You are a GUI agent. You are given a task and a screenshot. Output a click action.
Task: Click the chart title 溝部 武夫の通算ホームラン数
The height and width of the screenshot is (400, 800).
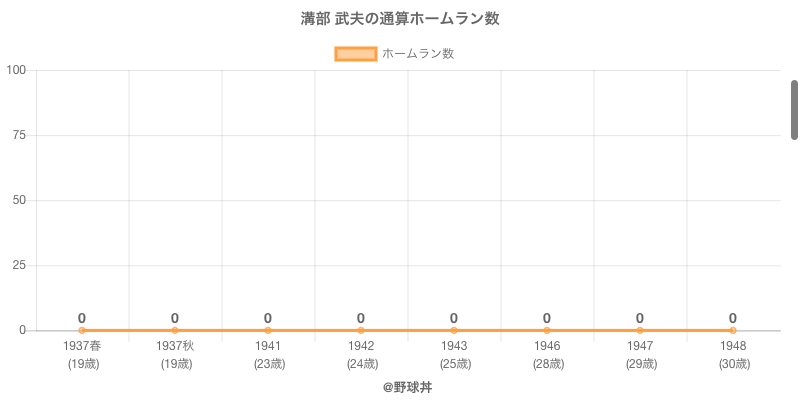point(400,19)
